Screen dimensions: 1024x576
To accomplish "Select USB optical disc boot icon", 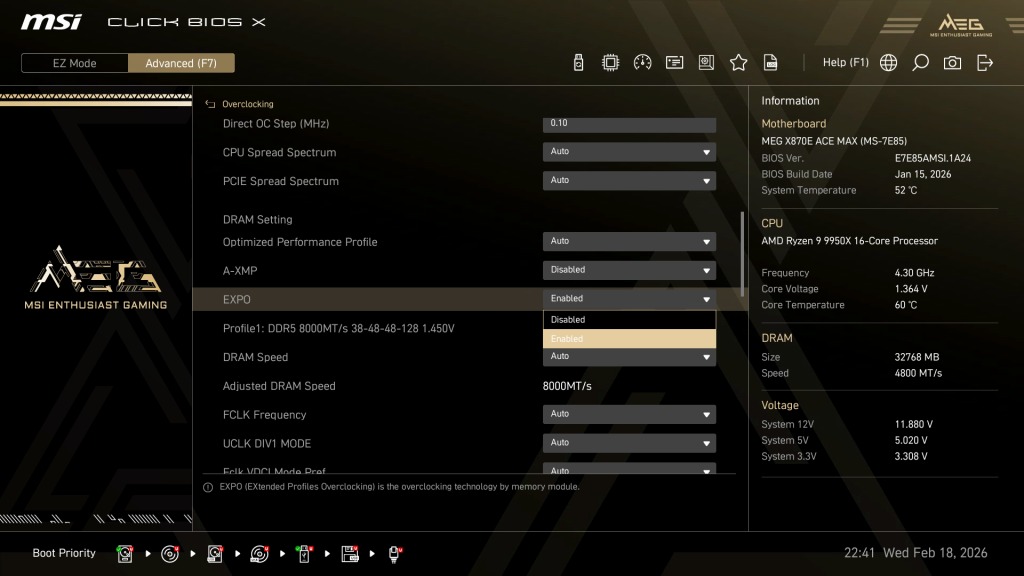I will point(259,554).
